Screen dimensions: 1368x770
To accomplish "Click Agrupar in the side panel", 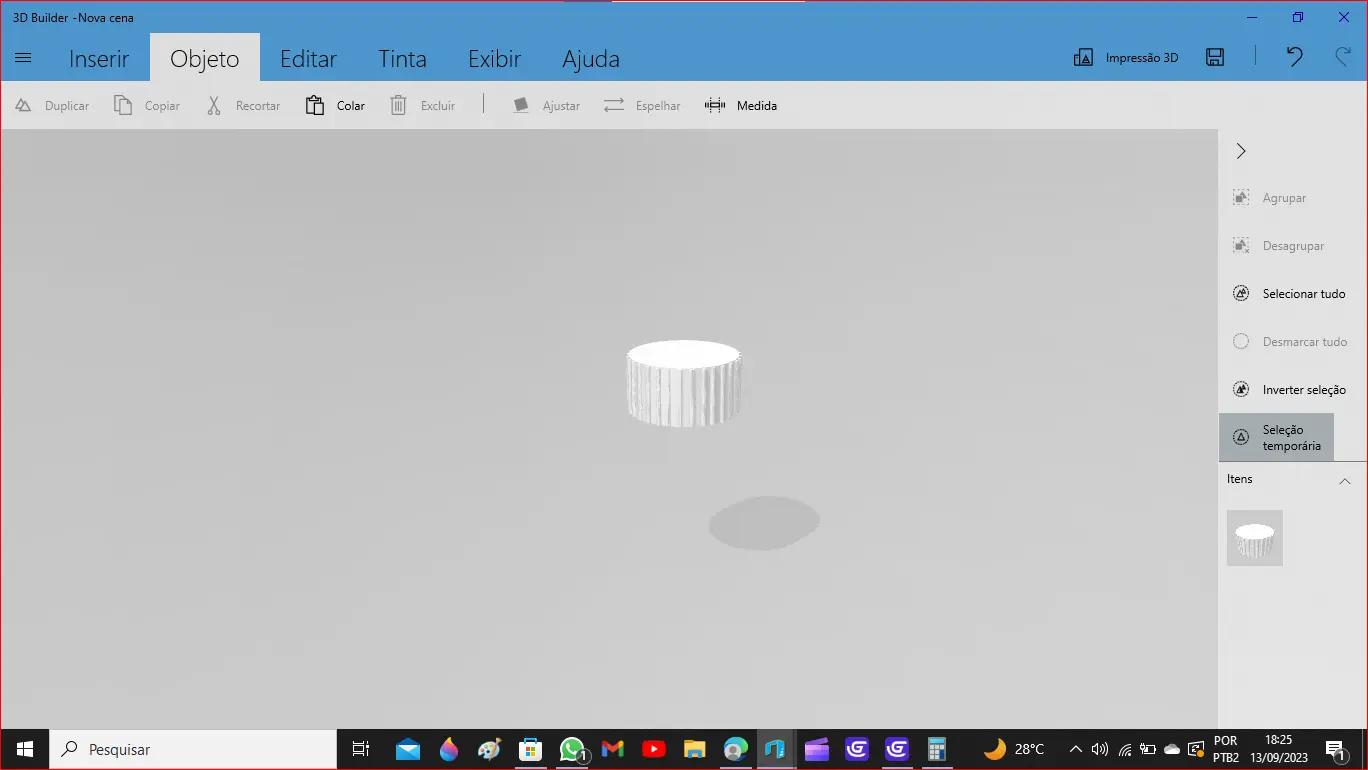I will click(1270, 198).
